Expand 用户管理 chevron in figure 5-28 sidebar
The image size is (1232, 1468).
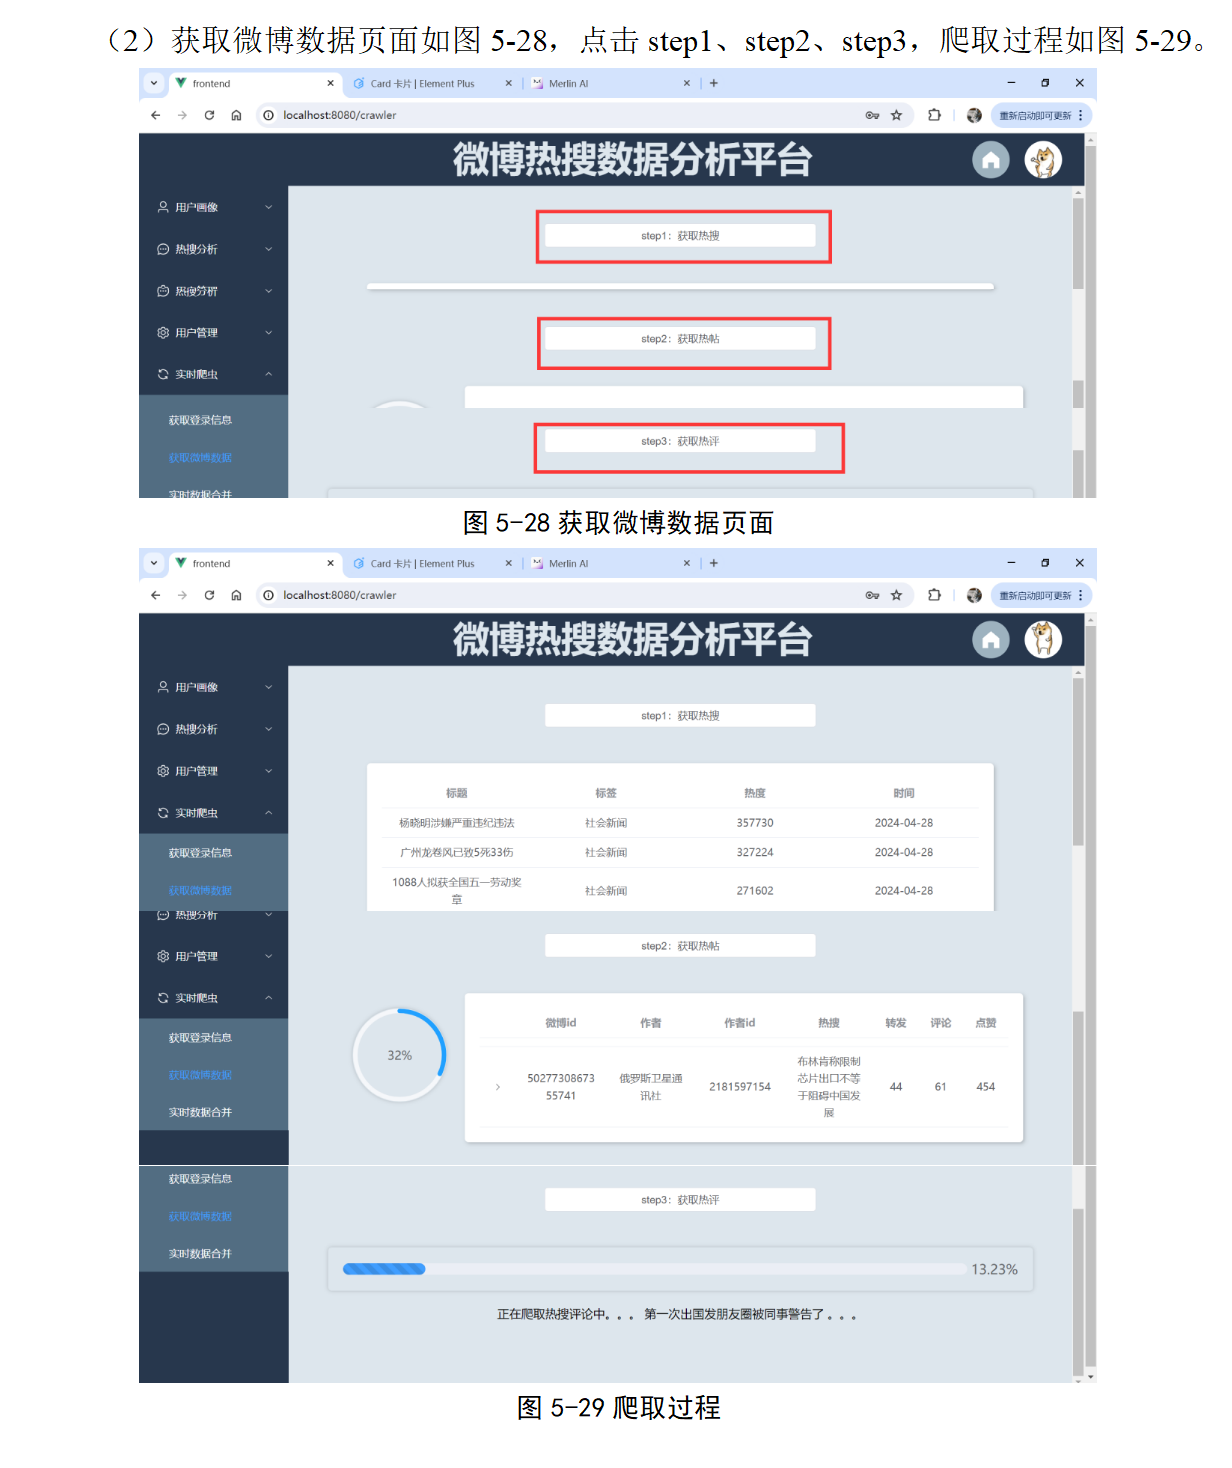(268, 333)
